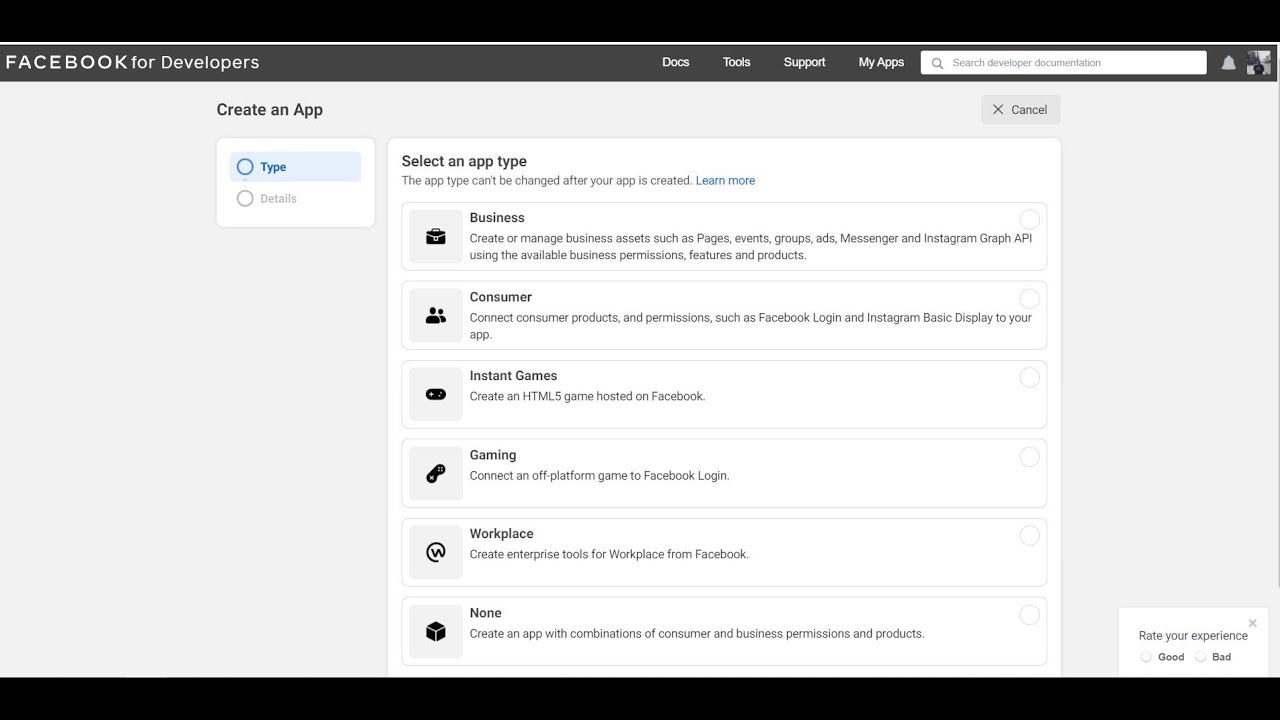Focus the developer documentation search field

[1064, 62]
